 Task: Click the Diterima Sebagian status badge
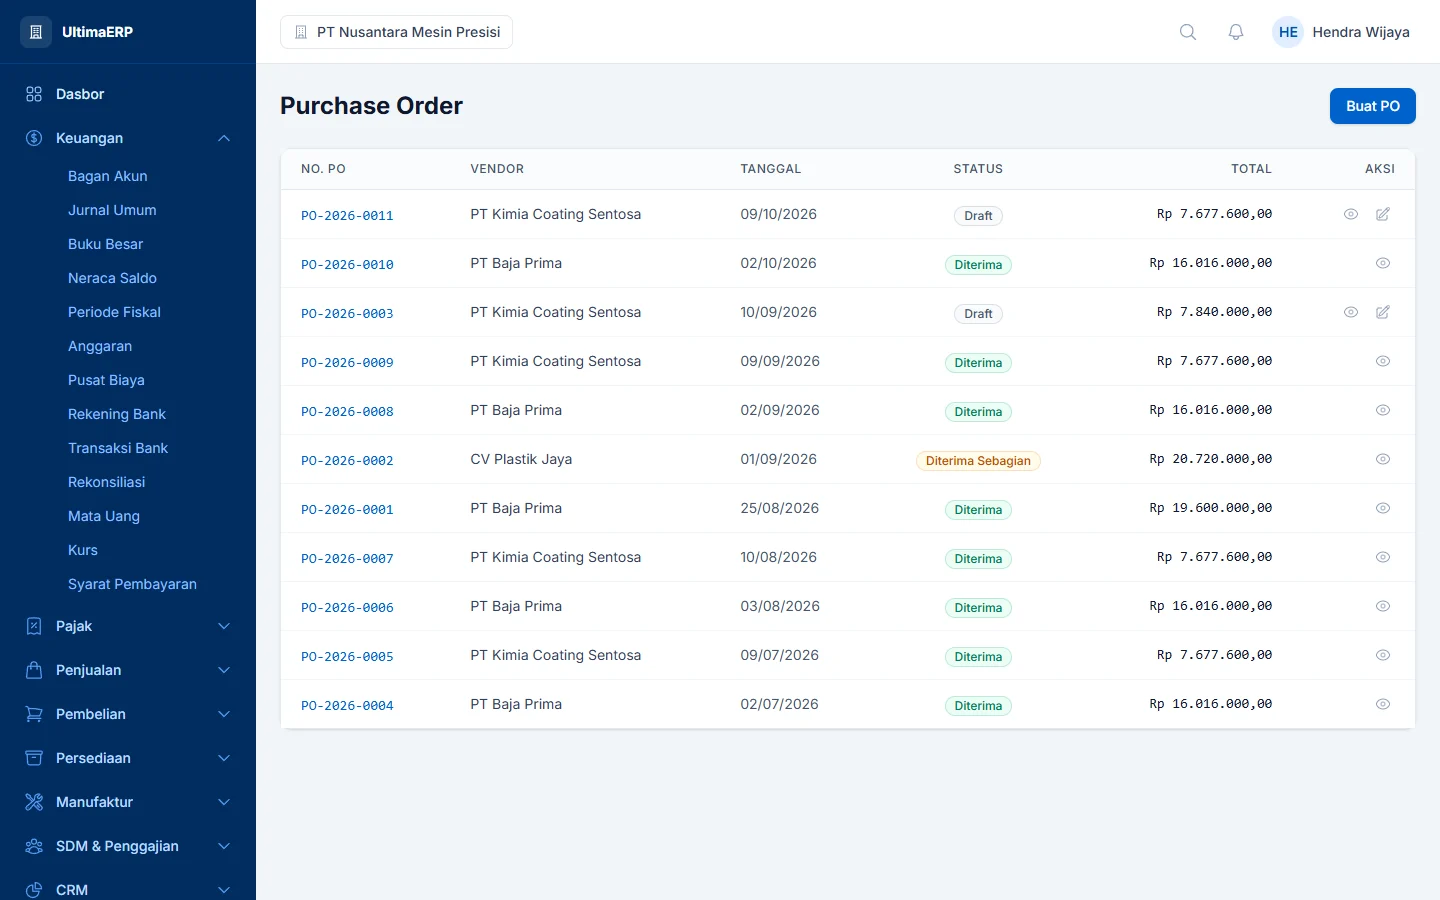pyautogui.click(x=978, y=461)
